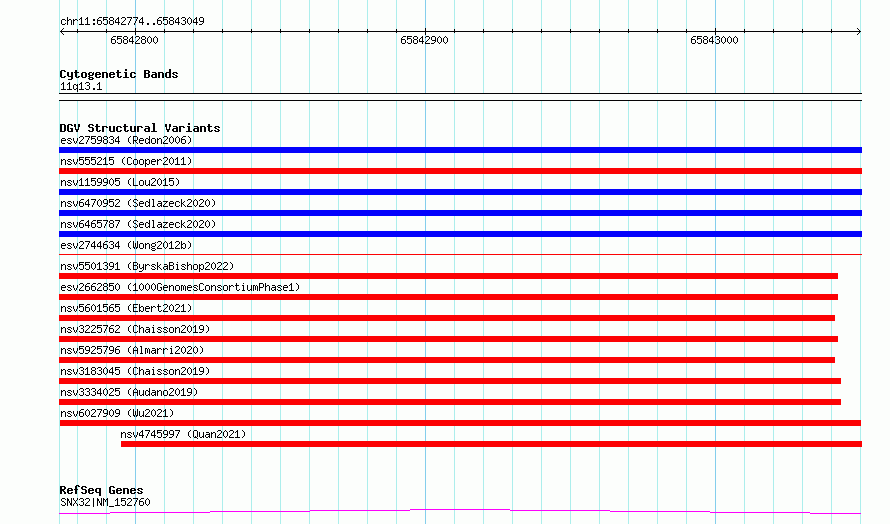Select the red bar under nsv555215
The width and height of the screenshot is (890, 524).
(460, 171)
